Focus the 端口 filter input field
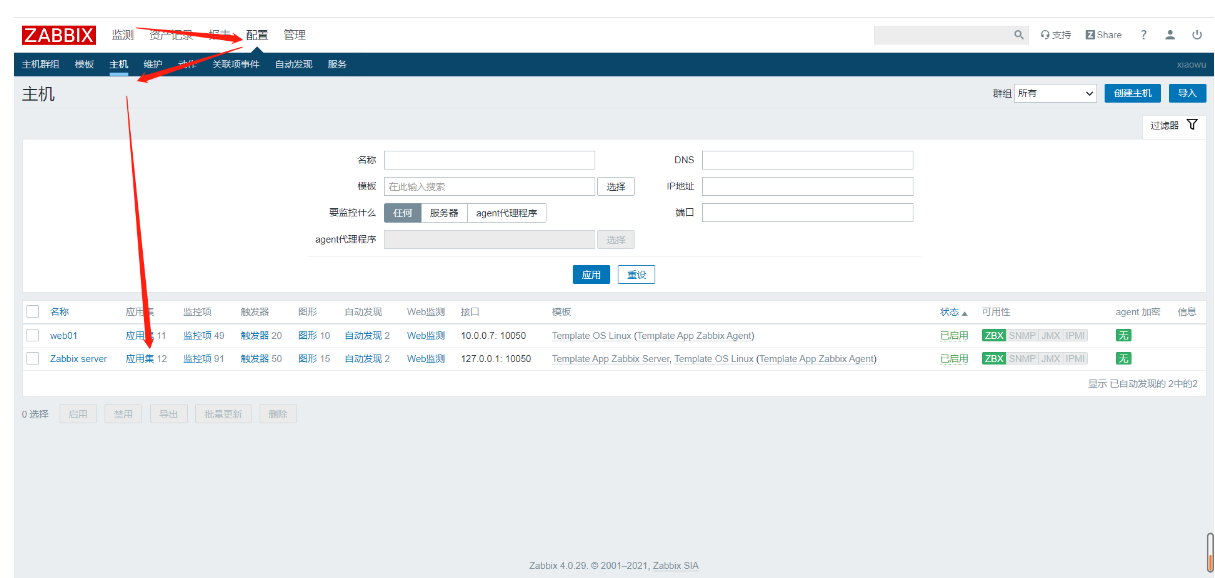 click(x=808, y=212)
